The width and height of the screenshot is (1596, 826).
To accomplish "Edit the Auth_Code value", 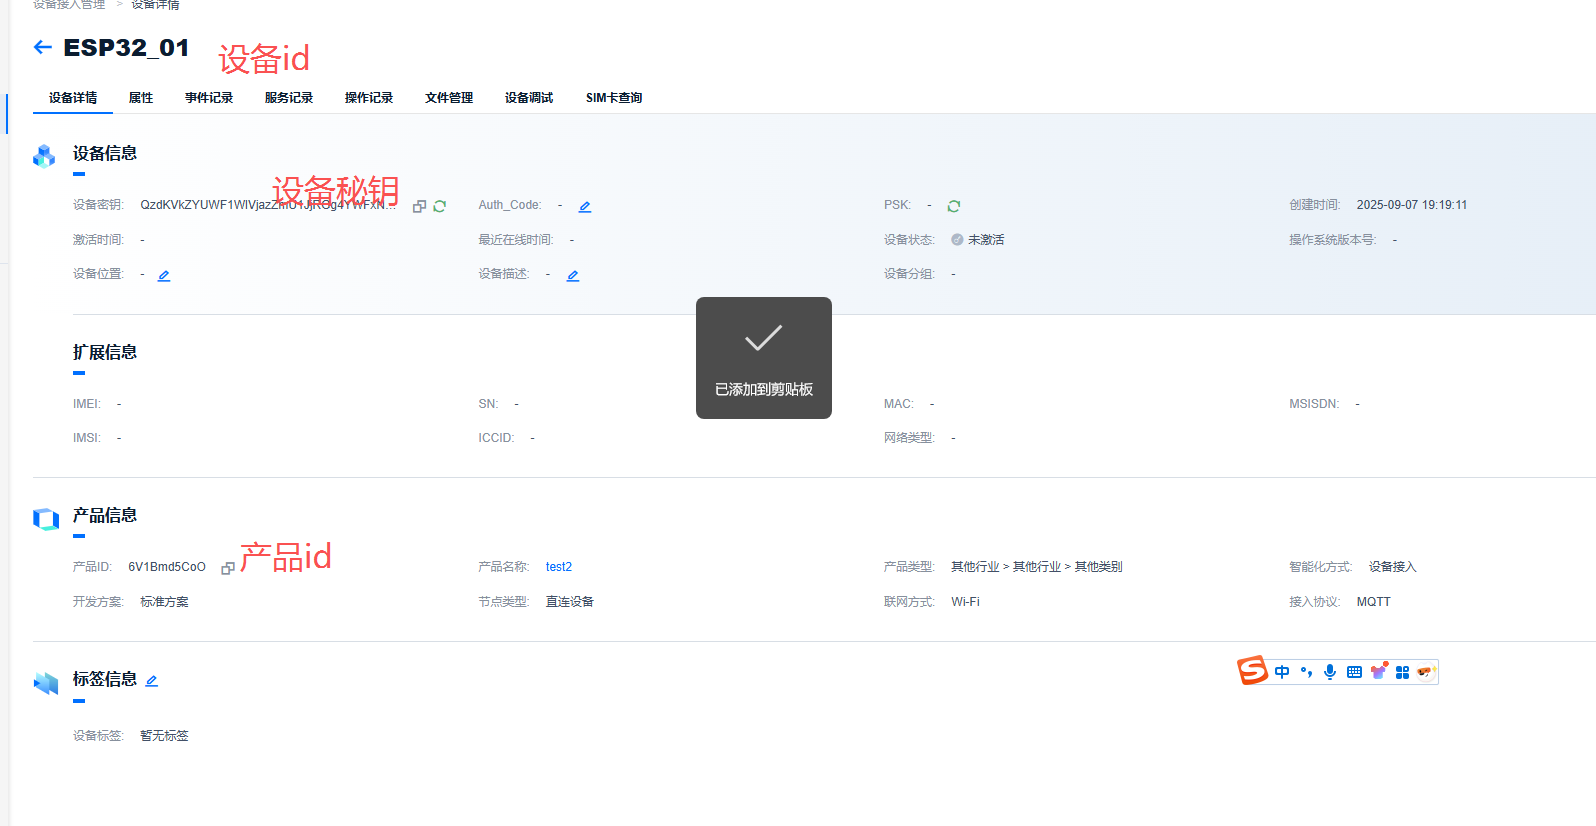I will pyautogui.click(x=585, y=206).
